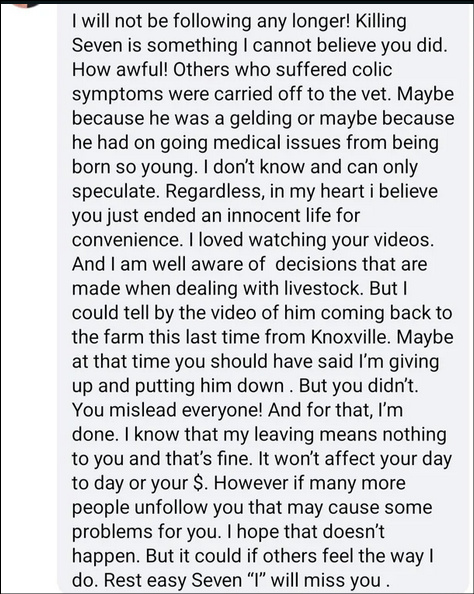Open the commenter's profile picture avatar
The width and height of the screenshot is (474, 594).
(x=28, y=4)
